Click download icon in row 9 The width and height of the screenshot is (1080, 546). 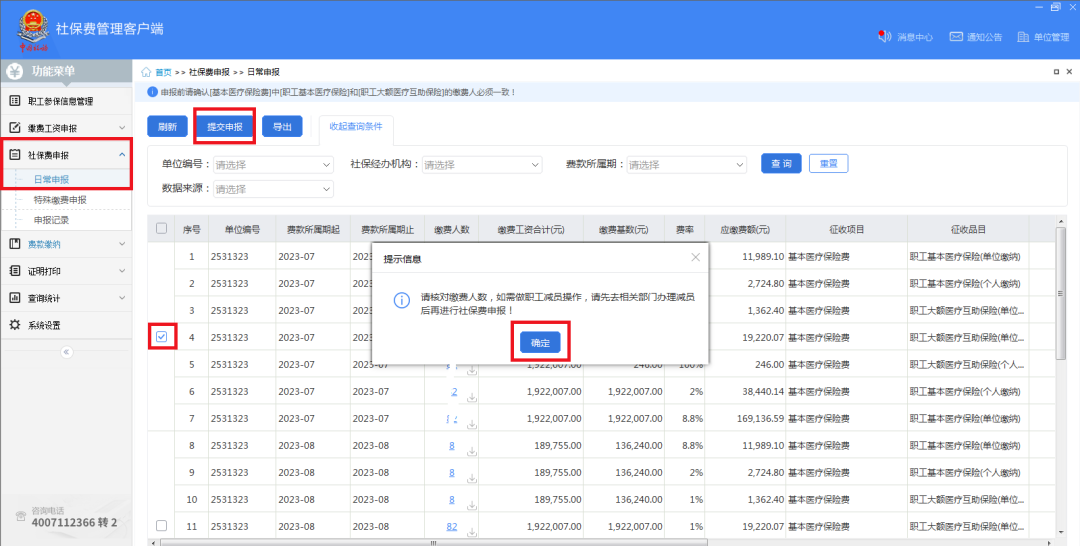pyautogui.click(x=472, y=478)
